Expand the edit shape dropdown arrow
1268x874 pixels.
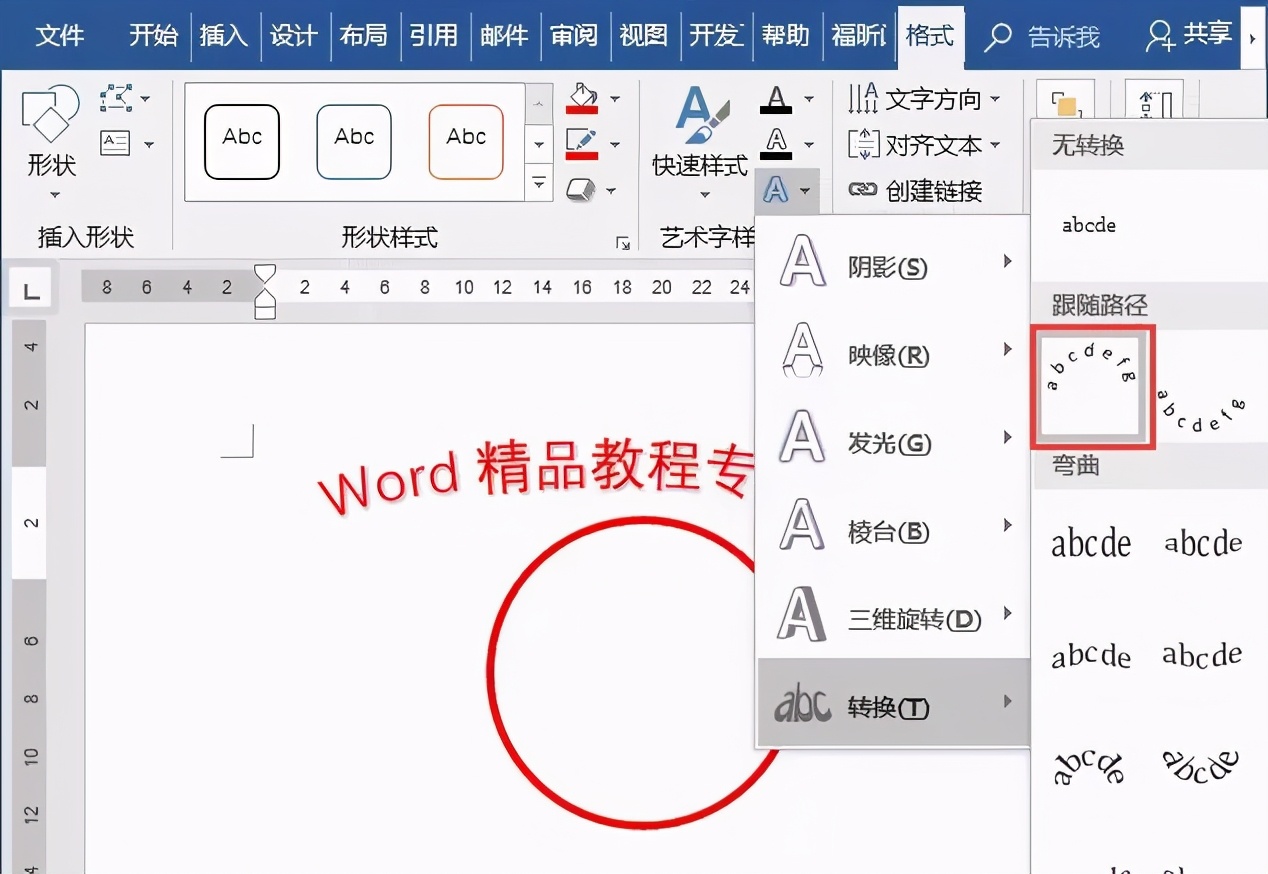(146, 99)
